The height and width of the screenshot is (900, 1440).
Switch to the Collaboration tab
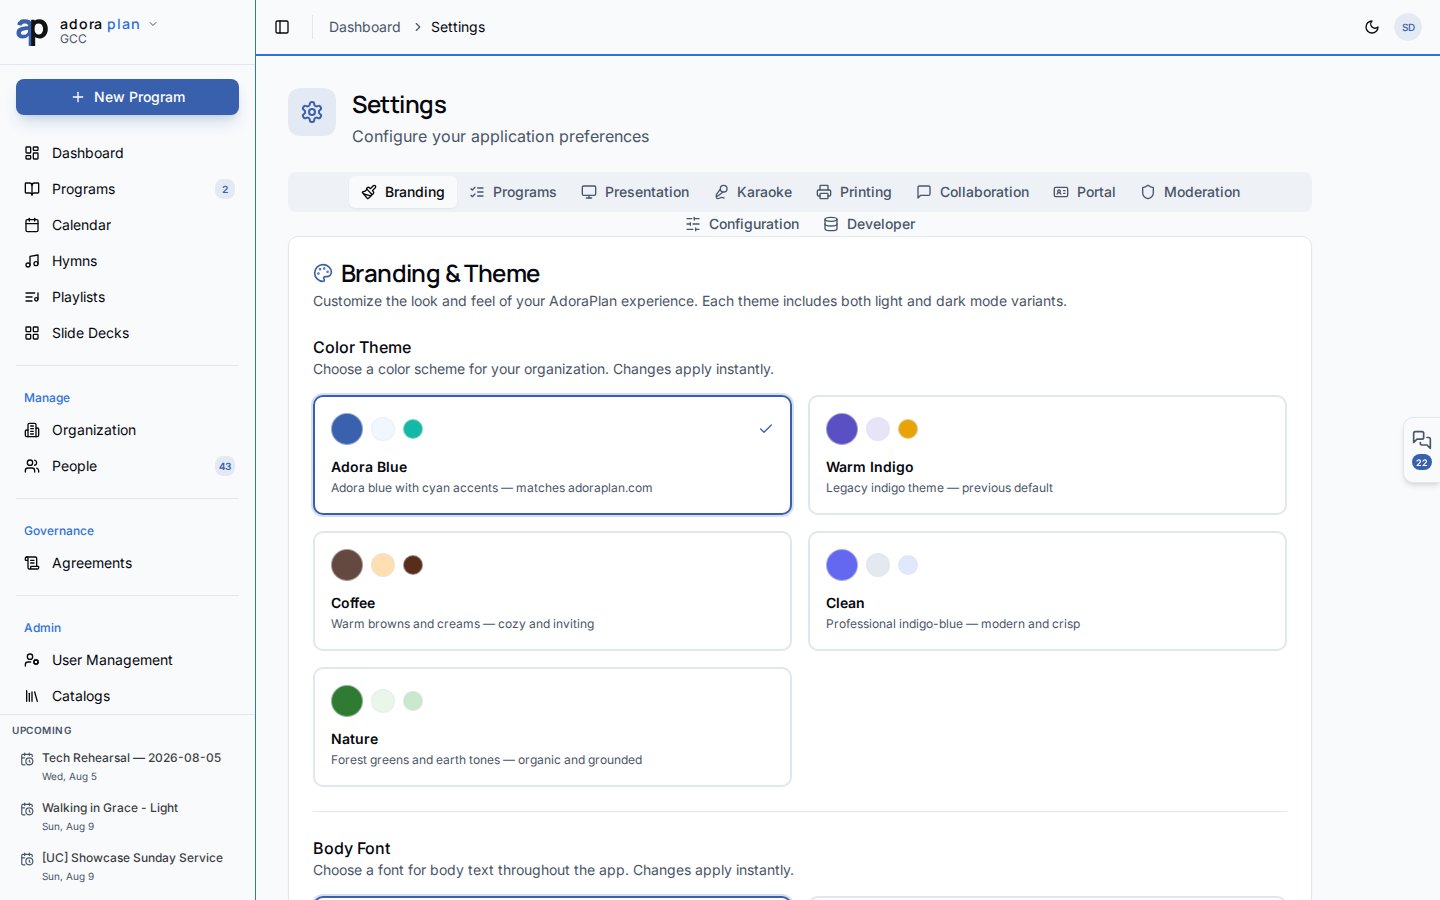coord(973,192)
